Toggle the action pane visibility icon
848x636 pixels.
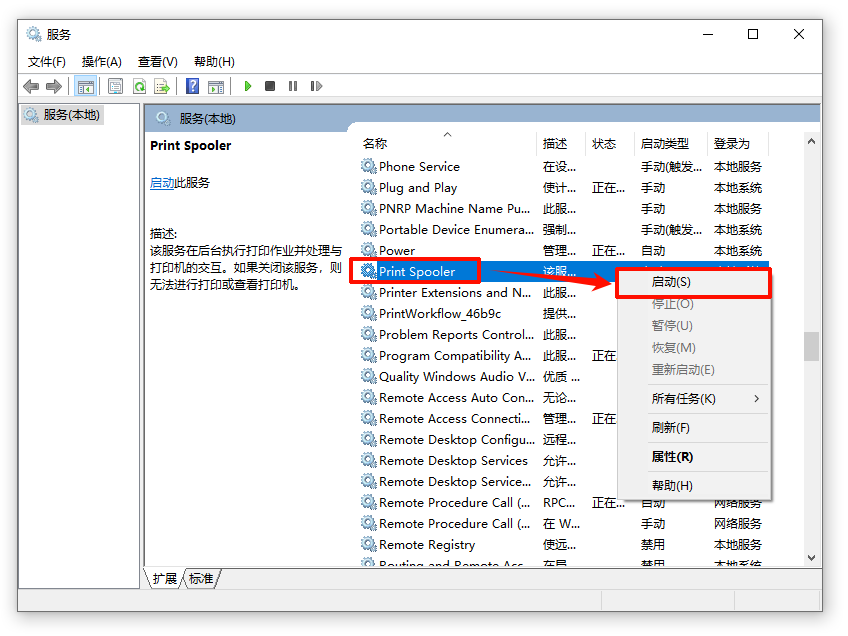216,86
